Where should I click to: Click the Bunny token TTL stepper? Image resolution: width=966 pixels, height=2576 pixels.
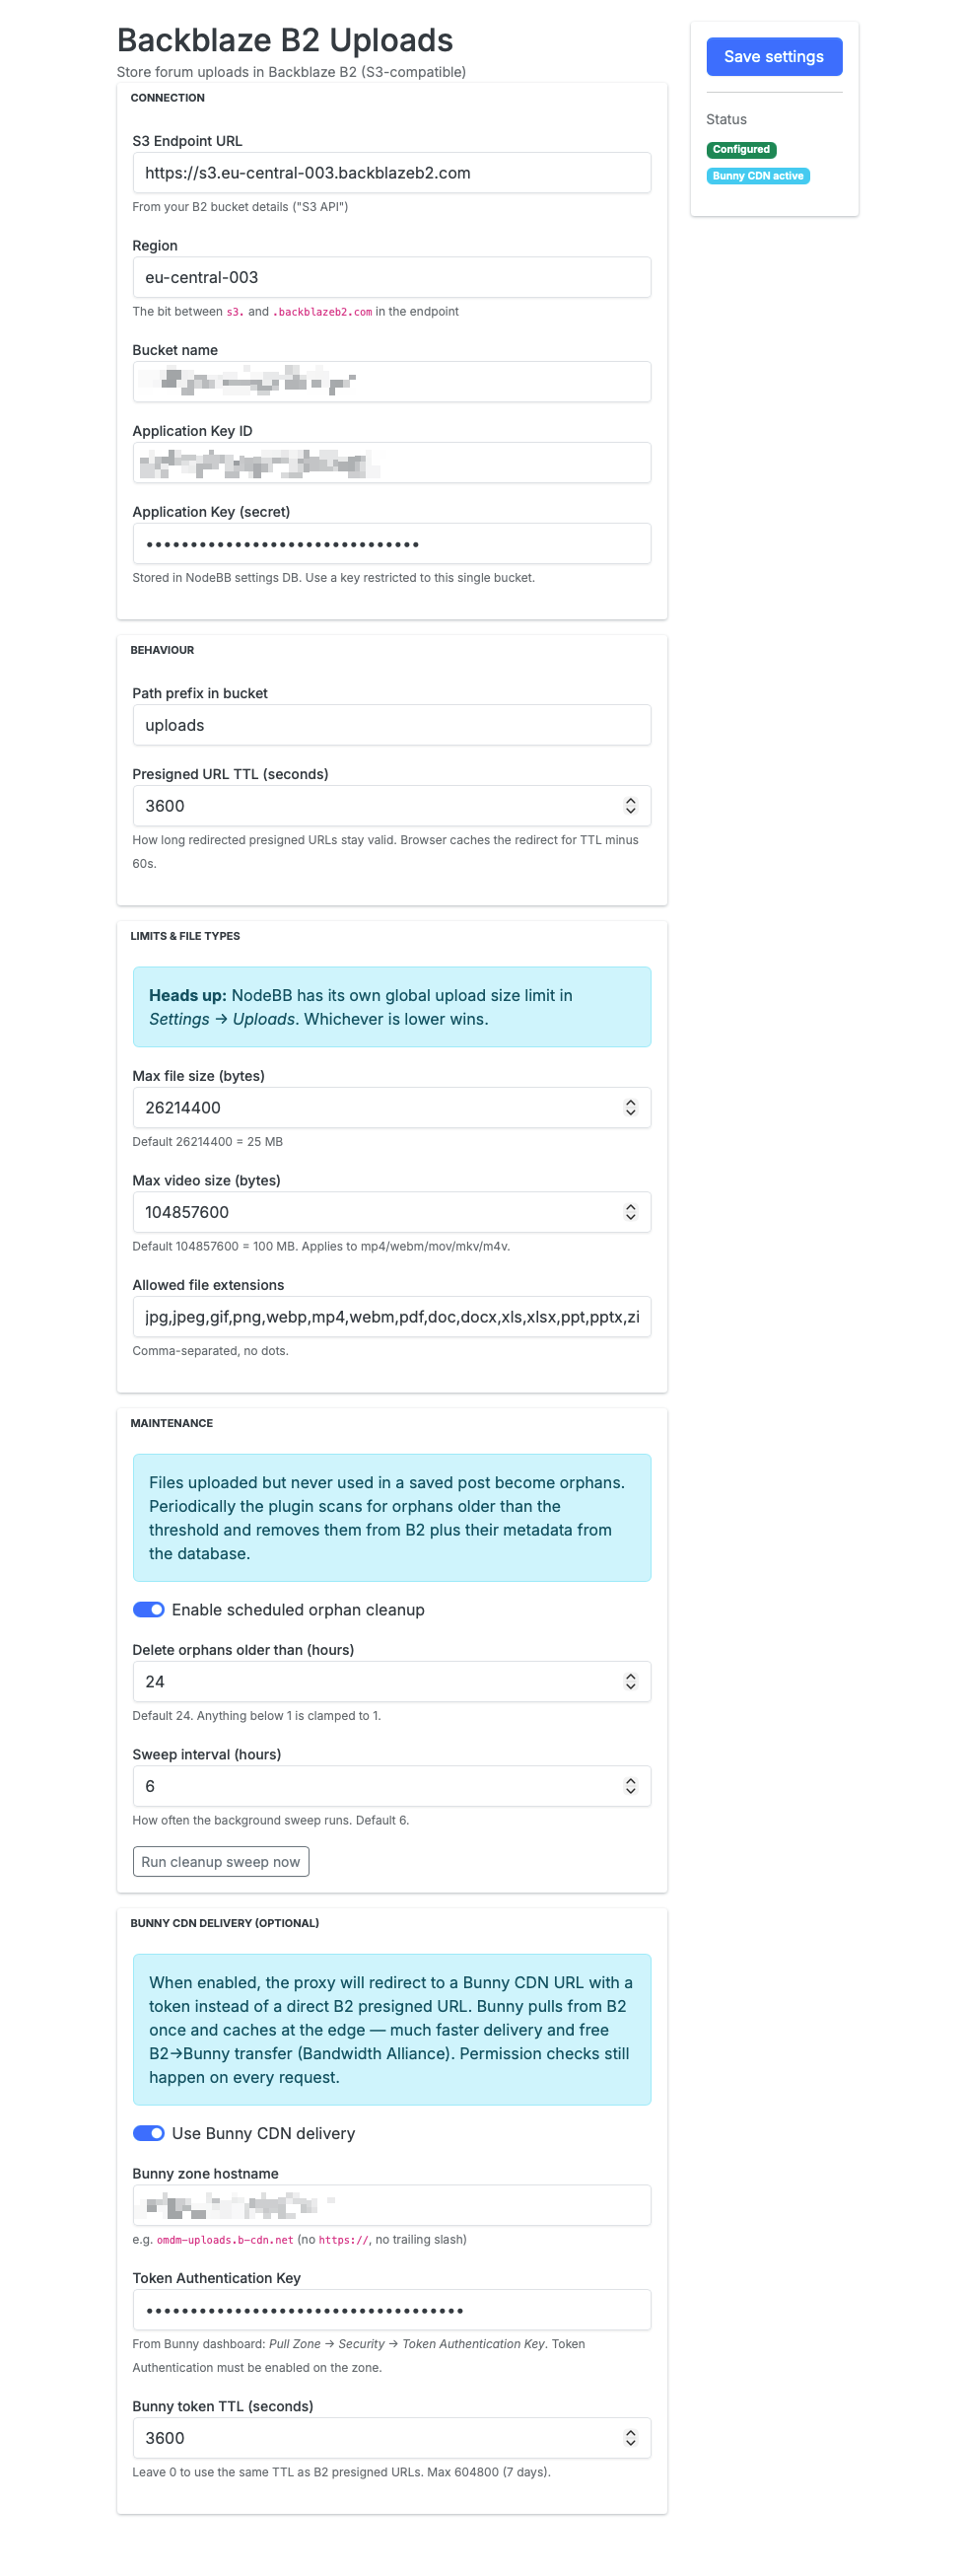630,2438
